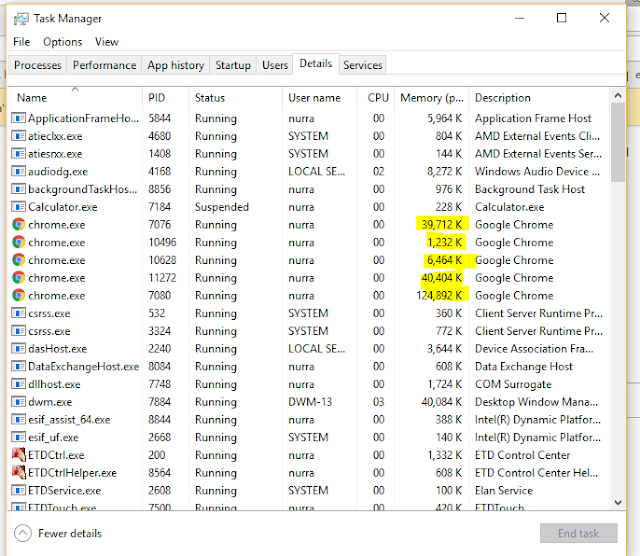Screen dimensions: 640x556
Task: Click the Task Manager title bar icon
Action: (21, 19)
